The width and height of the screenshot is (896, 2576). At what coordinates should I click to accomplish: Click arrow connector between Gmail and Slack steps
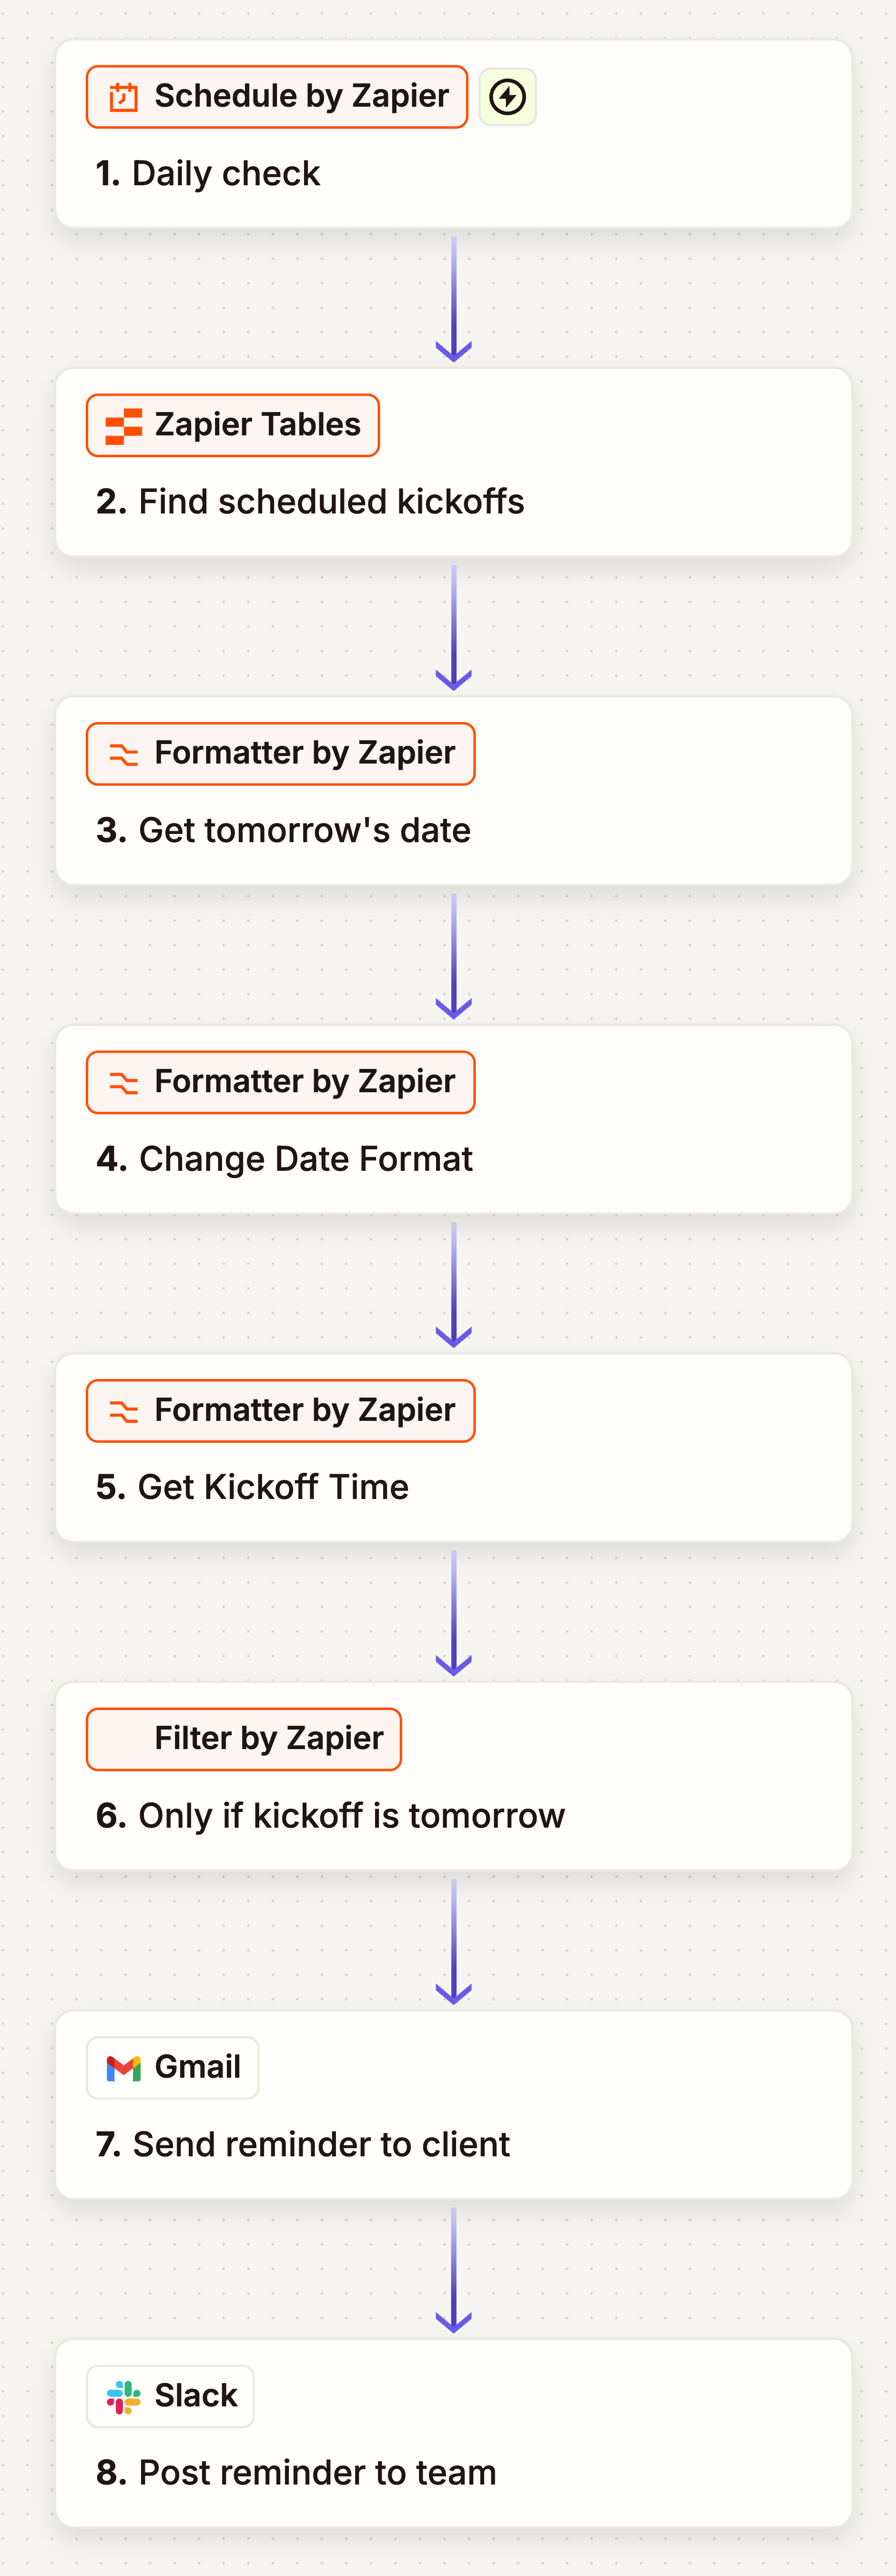[x=454, y=2270]
